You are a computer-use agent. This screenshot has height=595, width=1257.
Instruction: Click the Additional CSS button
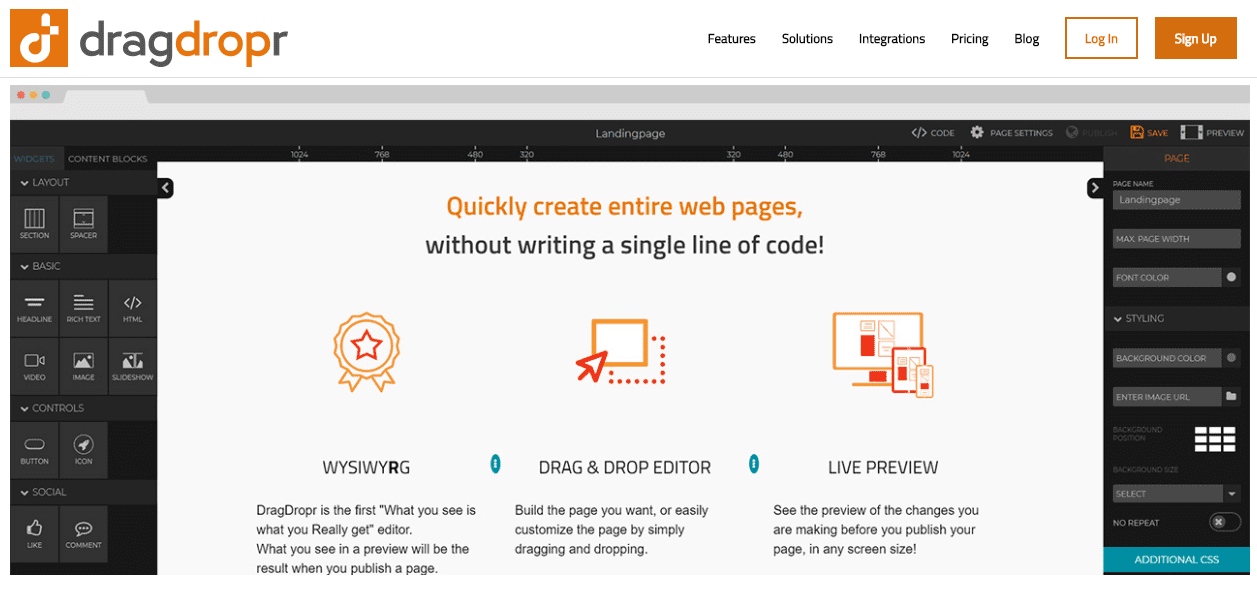click(1177, 560)
